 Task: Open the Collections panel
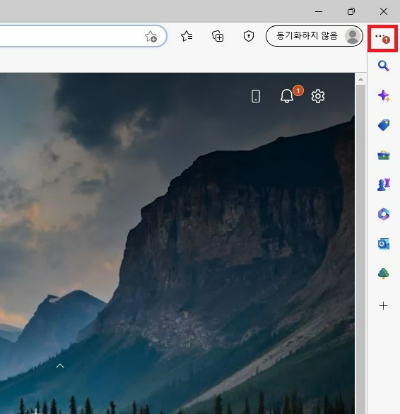[x=218, y=36]
